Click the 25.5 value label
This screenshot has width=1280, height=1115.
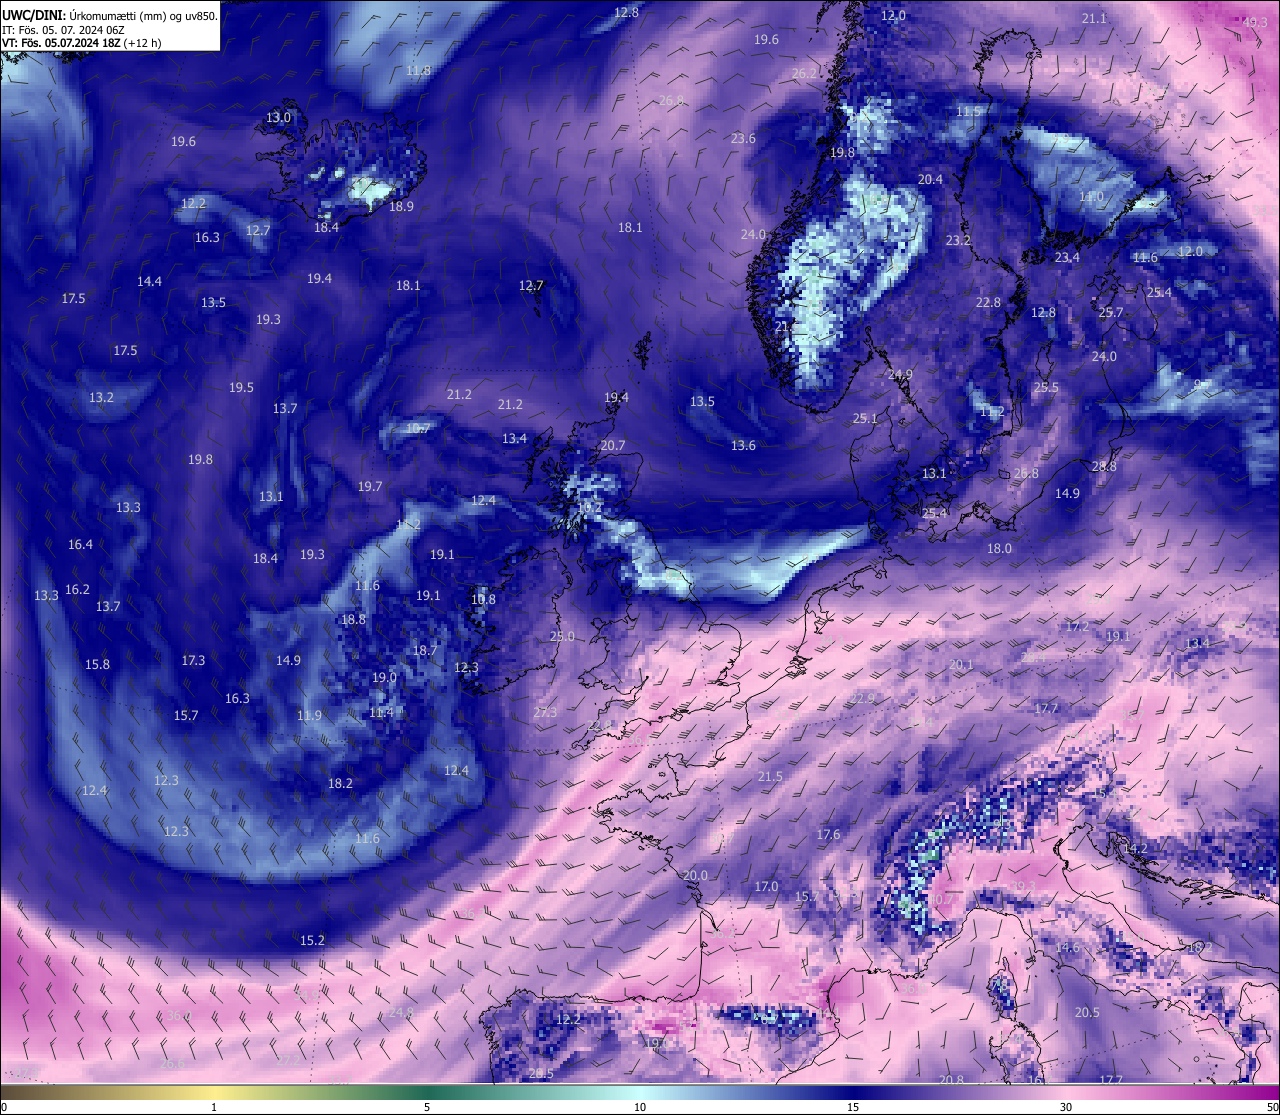tap(1046, 388)
